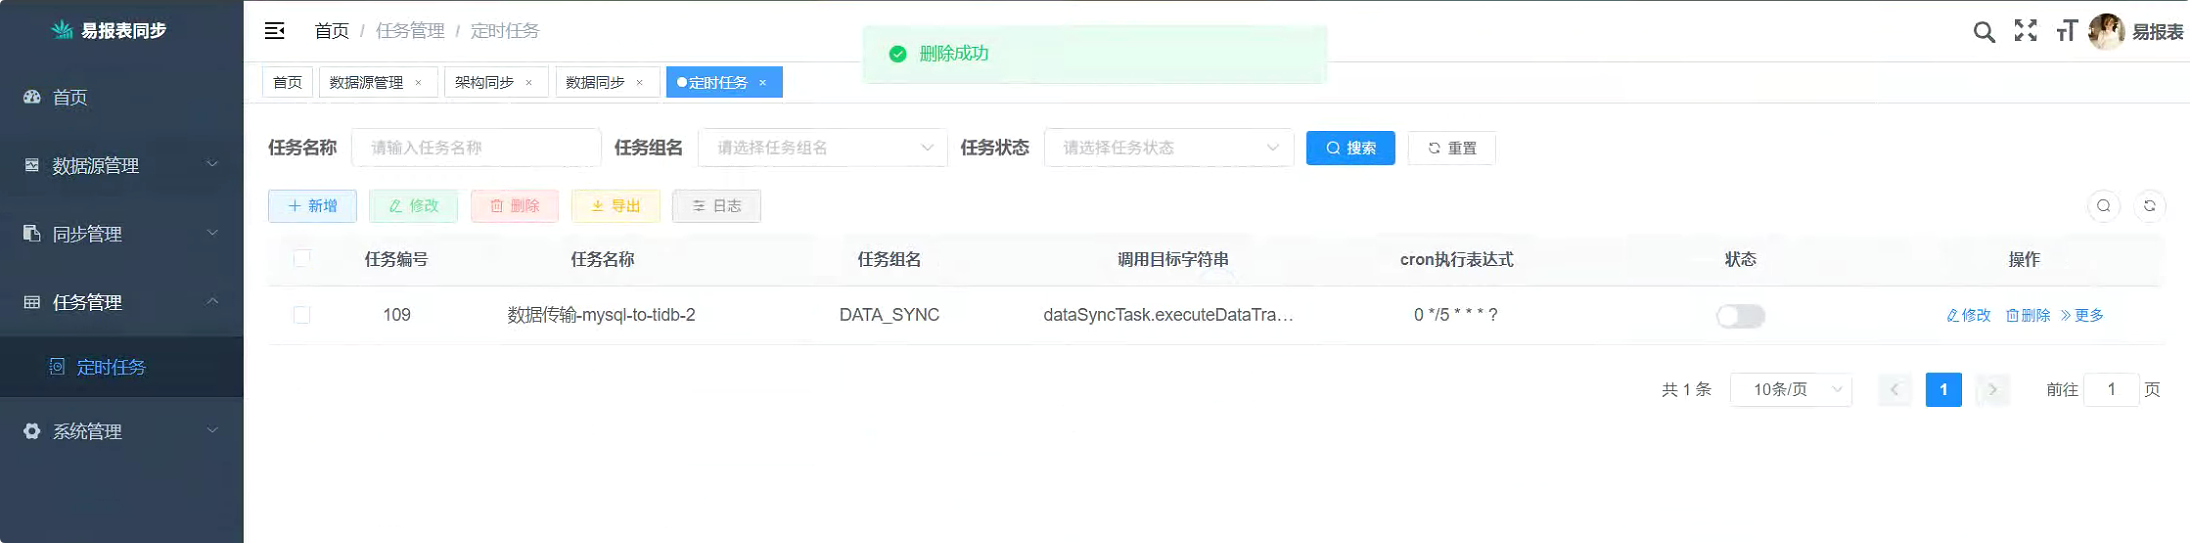Check the row 109 checkbox
2190x543 pixels.
point(301,315)
